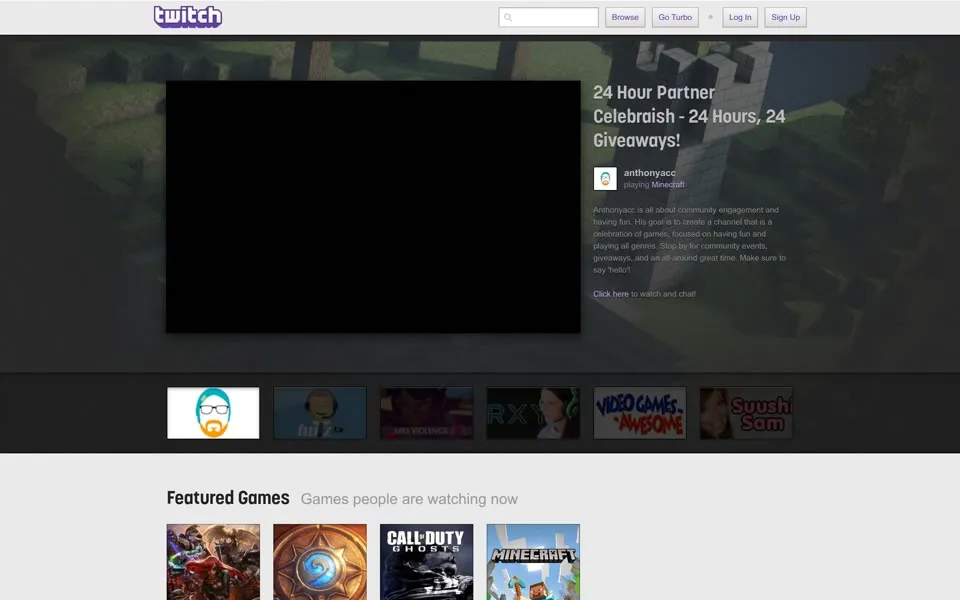Open the 24 Hour Partner Celebraish stream title
Screen dimensions: 960x600
coord(689,116)
